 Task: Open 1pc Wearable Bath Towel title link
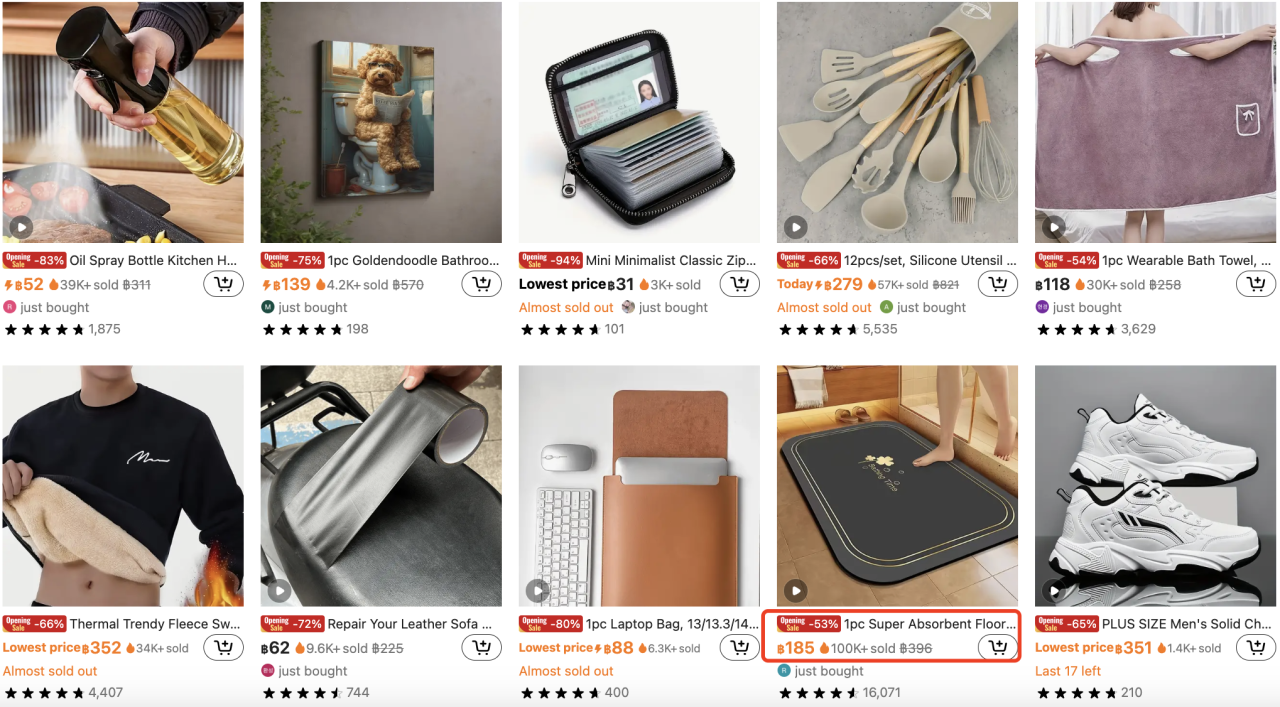1187,260
